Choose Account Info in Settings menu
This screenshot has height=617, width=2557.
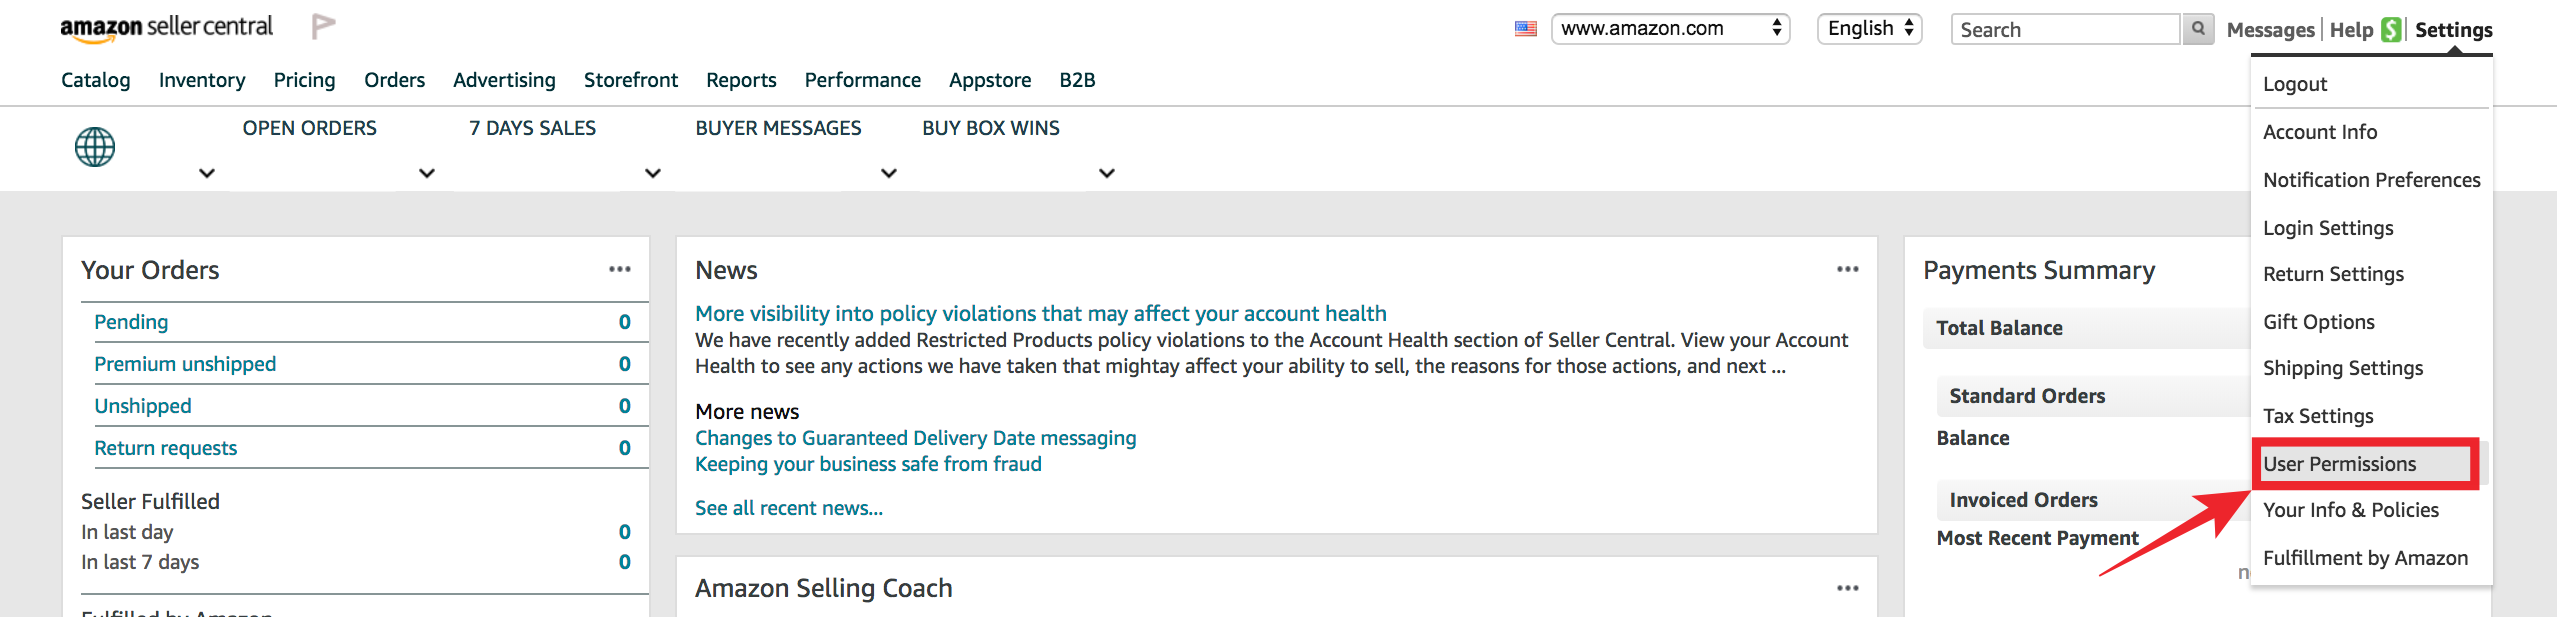point(2320,132)
